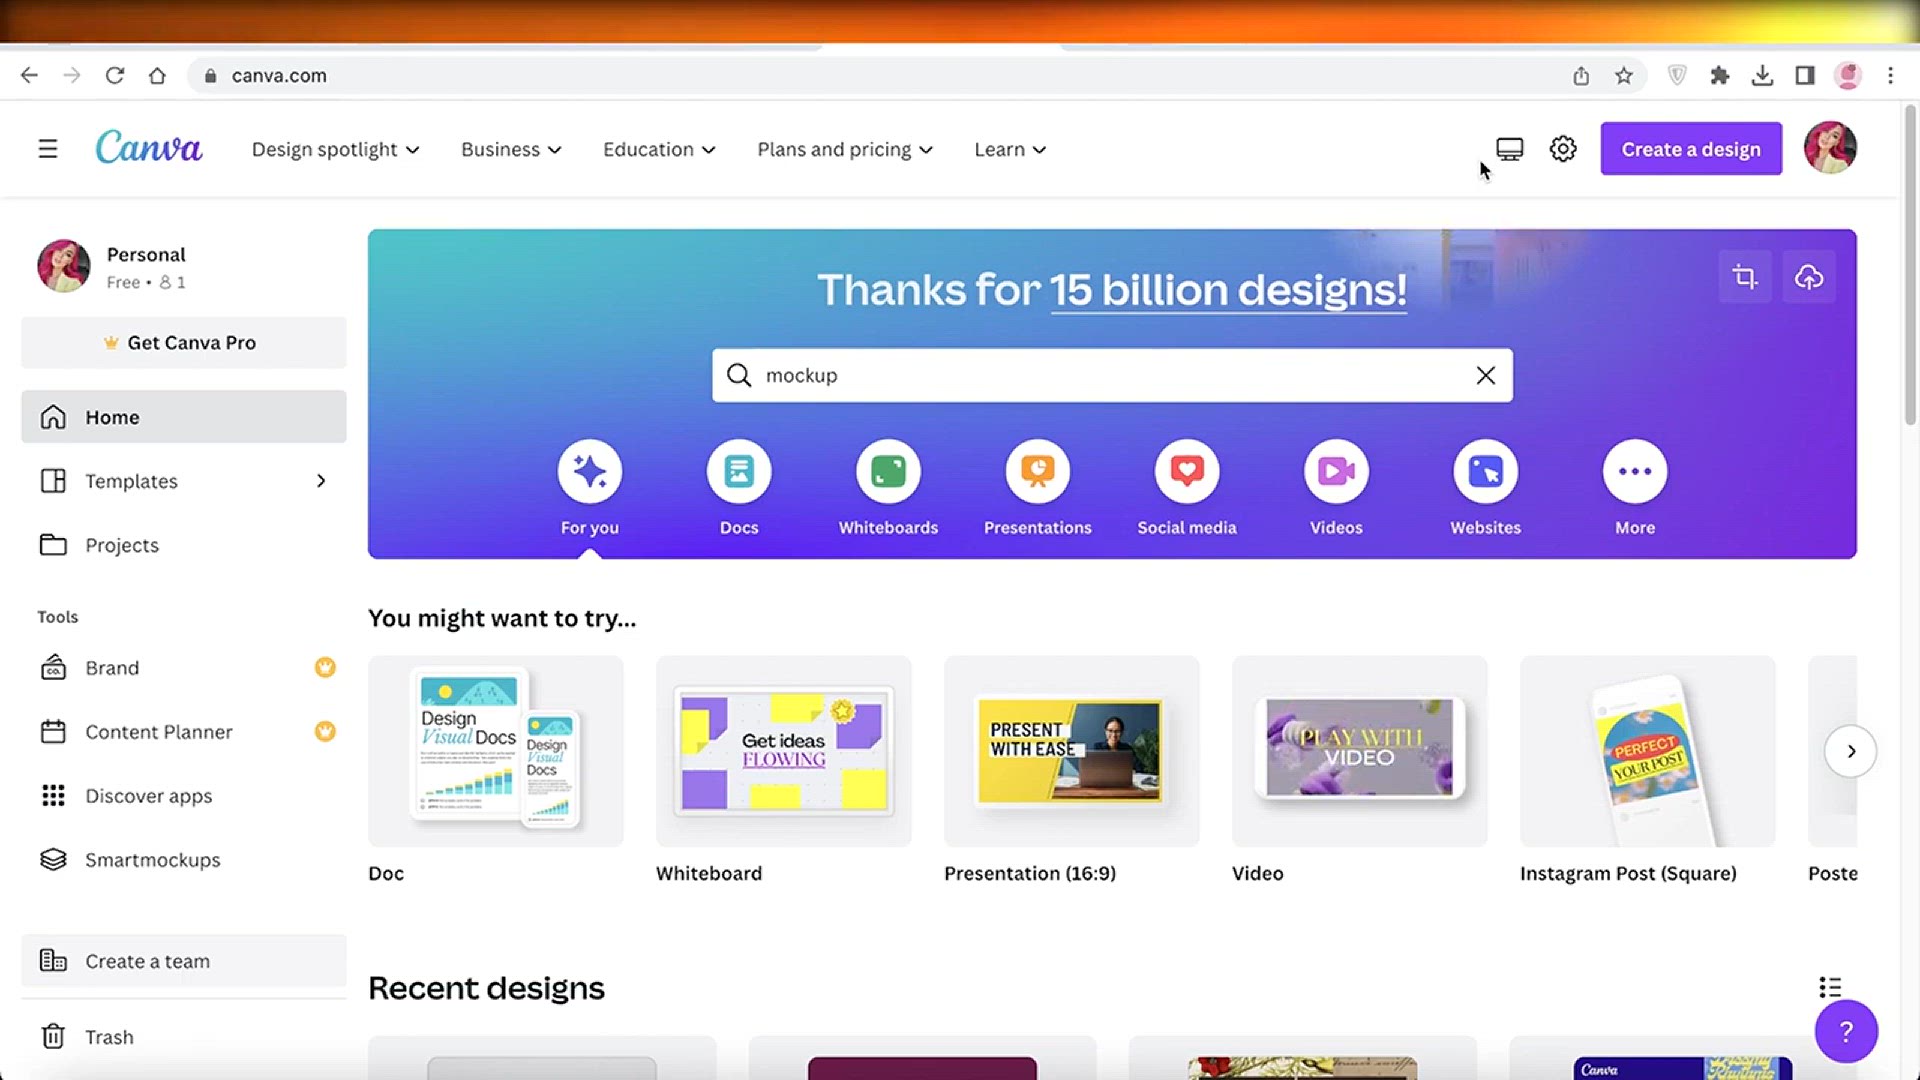Screen dimensions: 1920x1080
Task: Click the upload cloud icon
Action: 1809,277
